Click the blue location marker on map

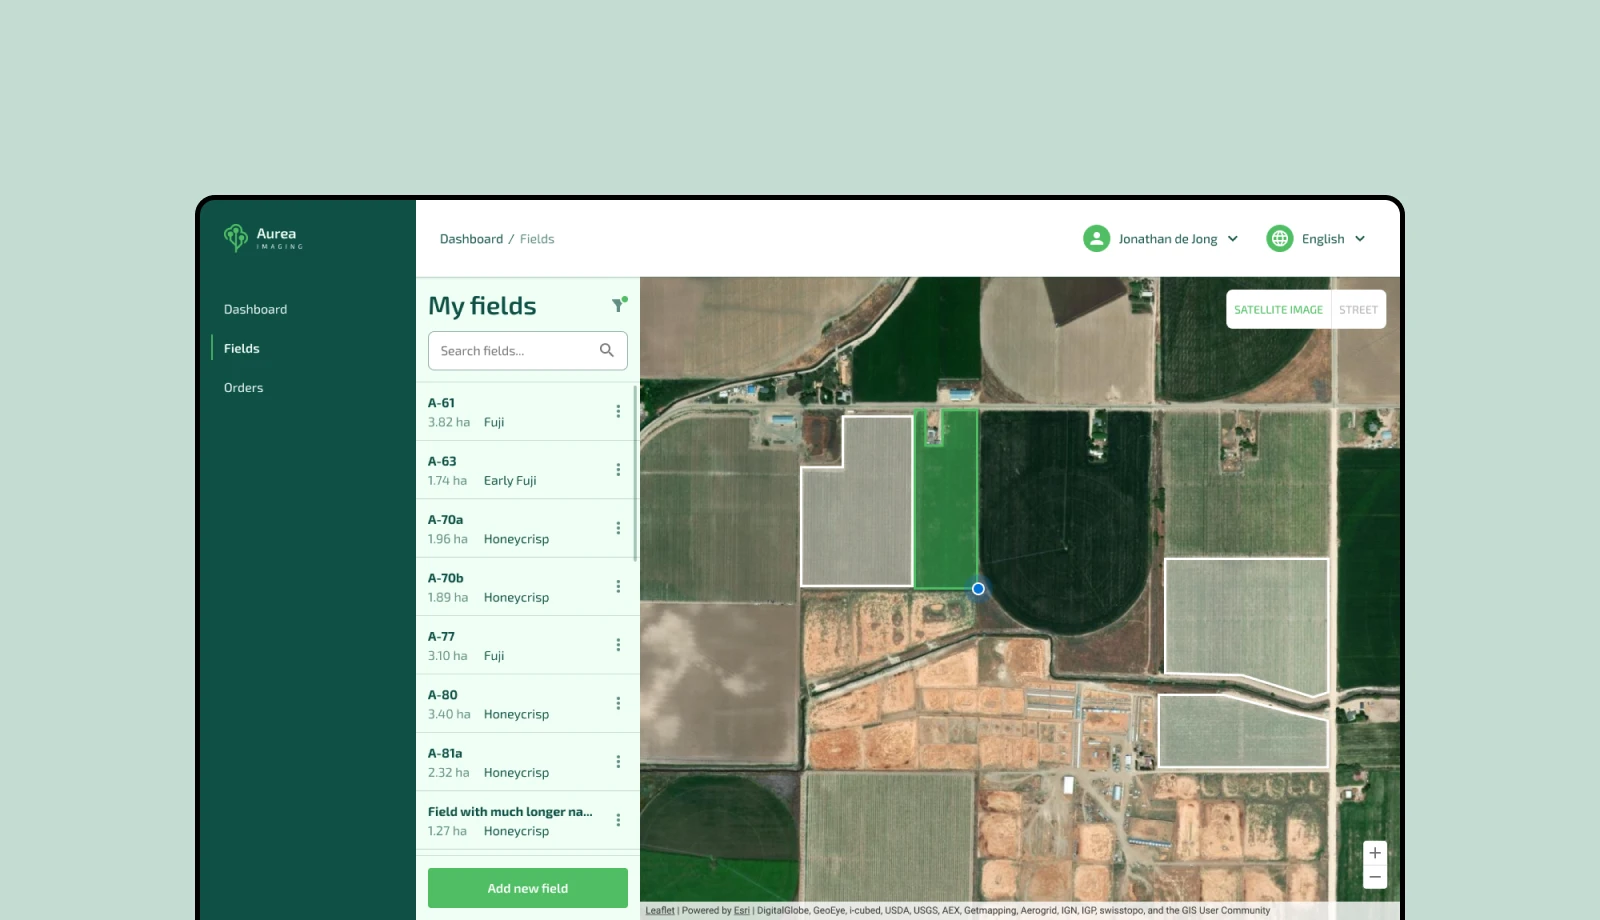pos(978,589)
